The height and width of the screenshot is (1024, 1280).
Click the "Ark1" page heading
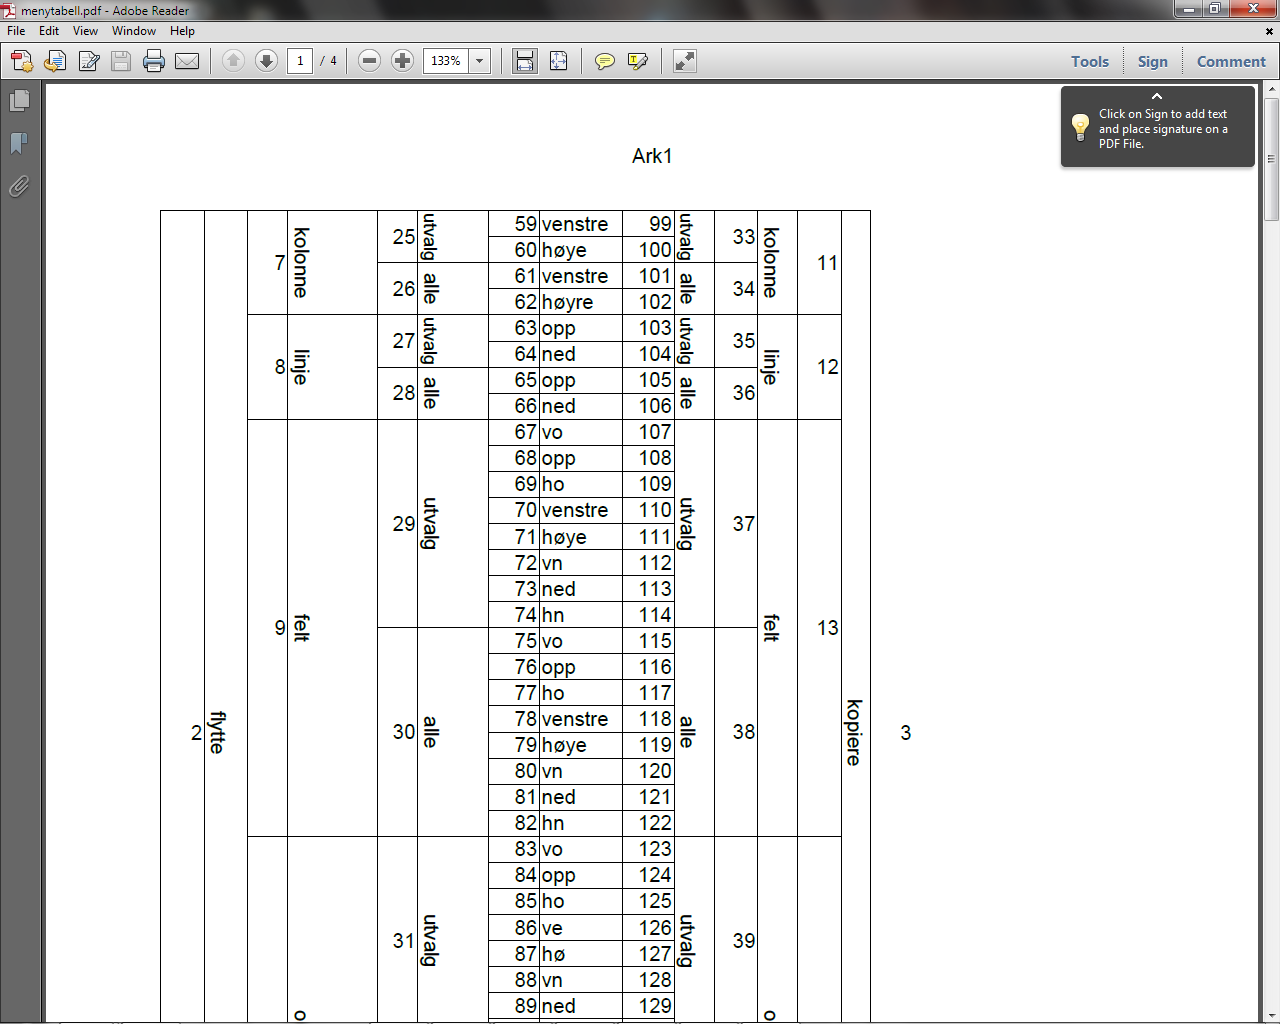[x=652, y=156]
